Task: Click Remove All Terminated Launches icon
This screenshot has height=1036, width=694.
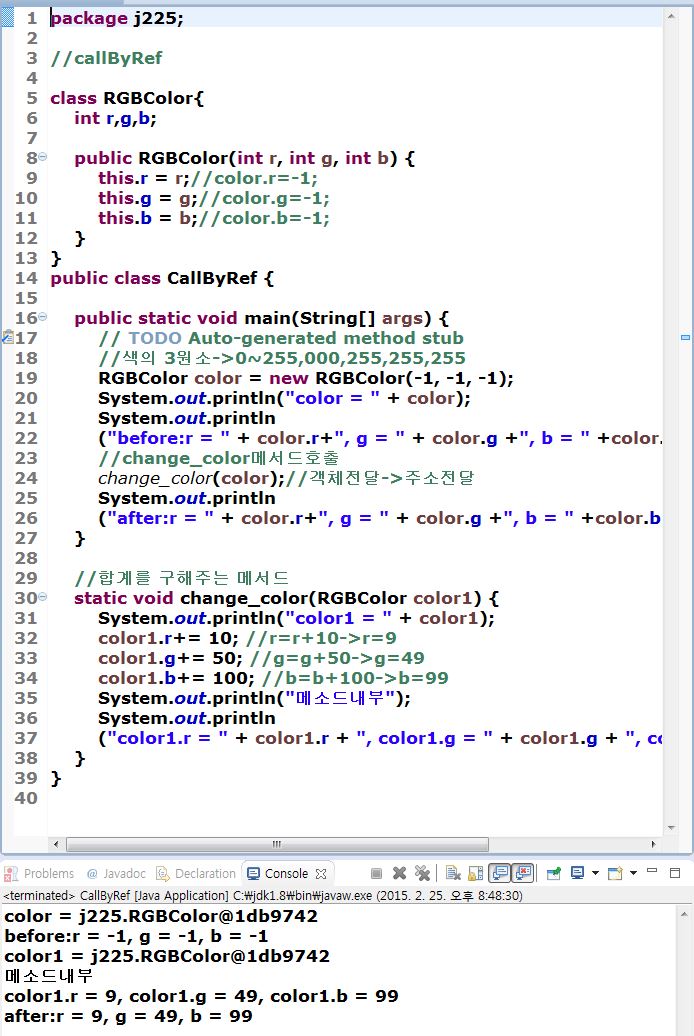Action: (x=422, y=873)
